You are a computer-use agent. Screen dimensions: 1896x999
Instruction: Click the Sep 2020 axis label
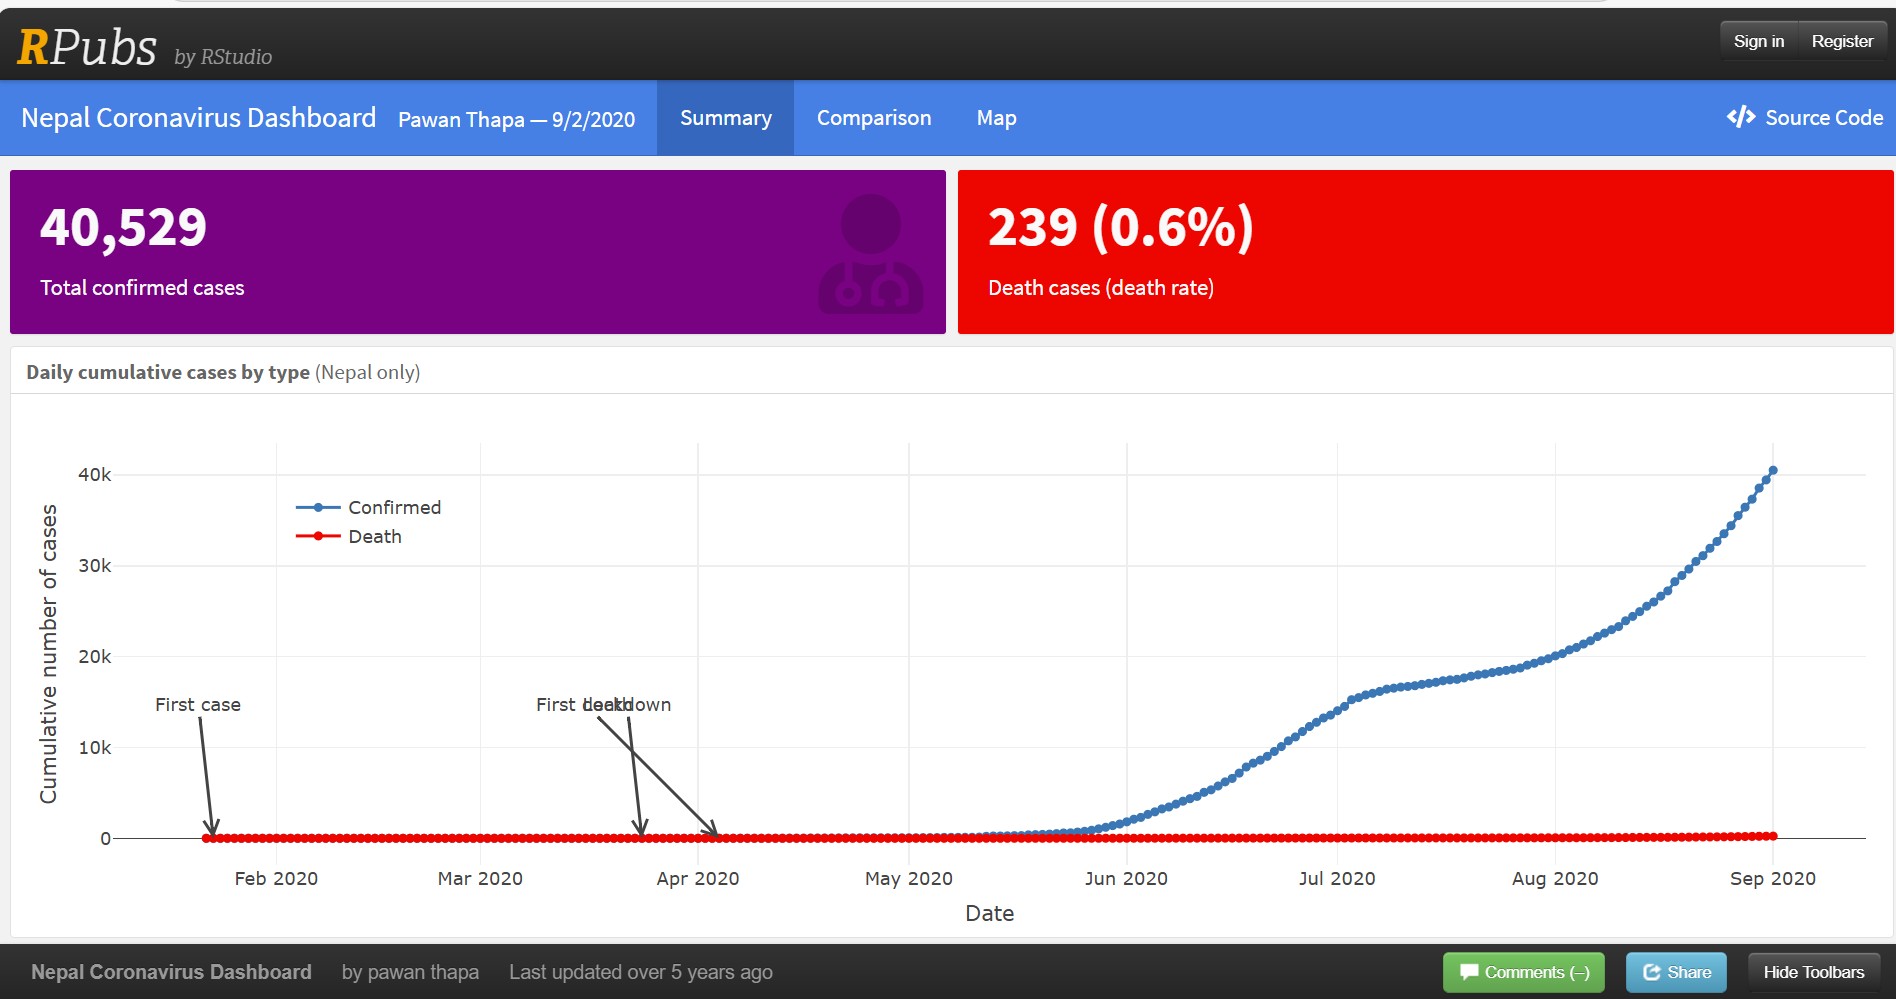(x=1772, y=879)
